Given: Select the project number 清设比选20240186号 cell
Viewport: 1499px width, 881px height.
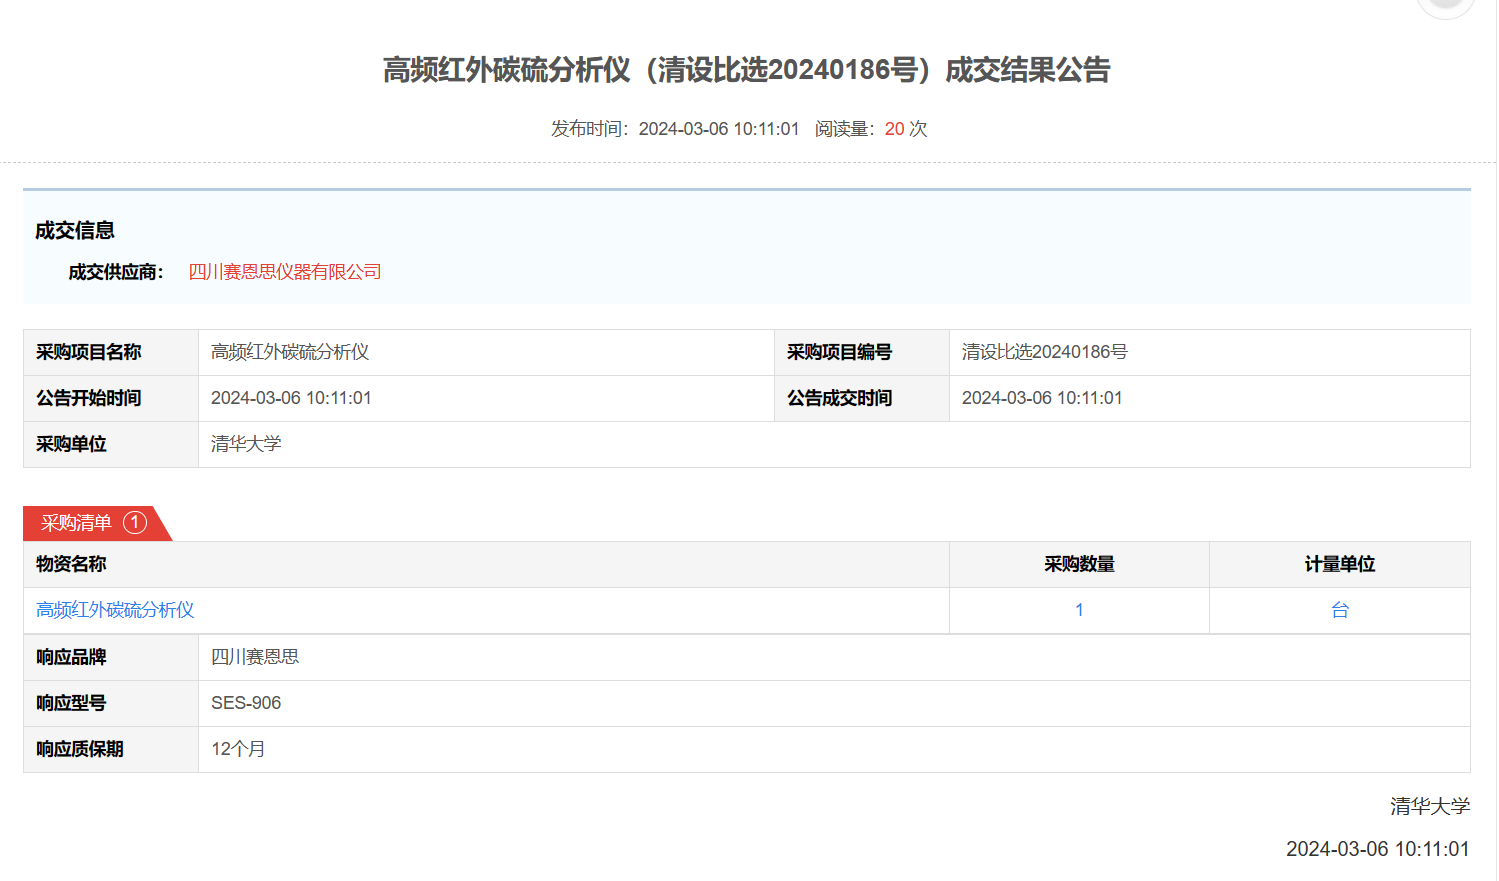Looking at the screenshot, I should [1044, 352].
